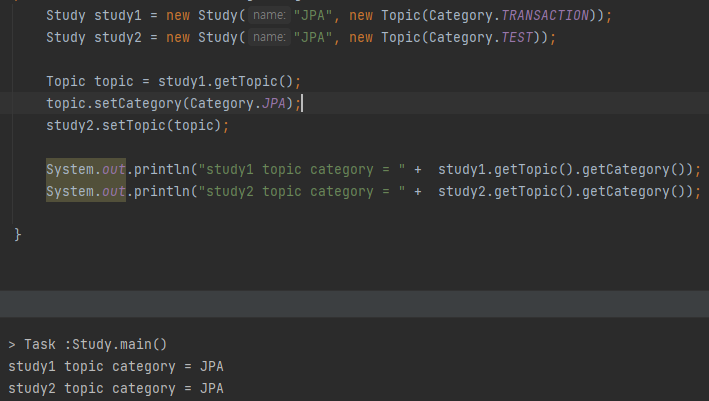Click the study1 variable declaration line
The height and width of the screenshot is (401, 709).
(x=329, y=15)
